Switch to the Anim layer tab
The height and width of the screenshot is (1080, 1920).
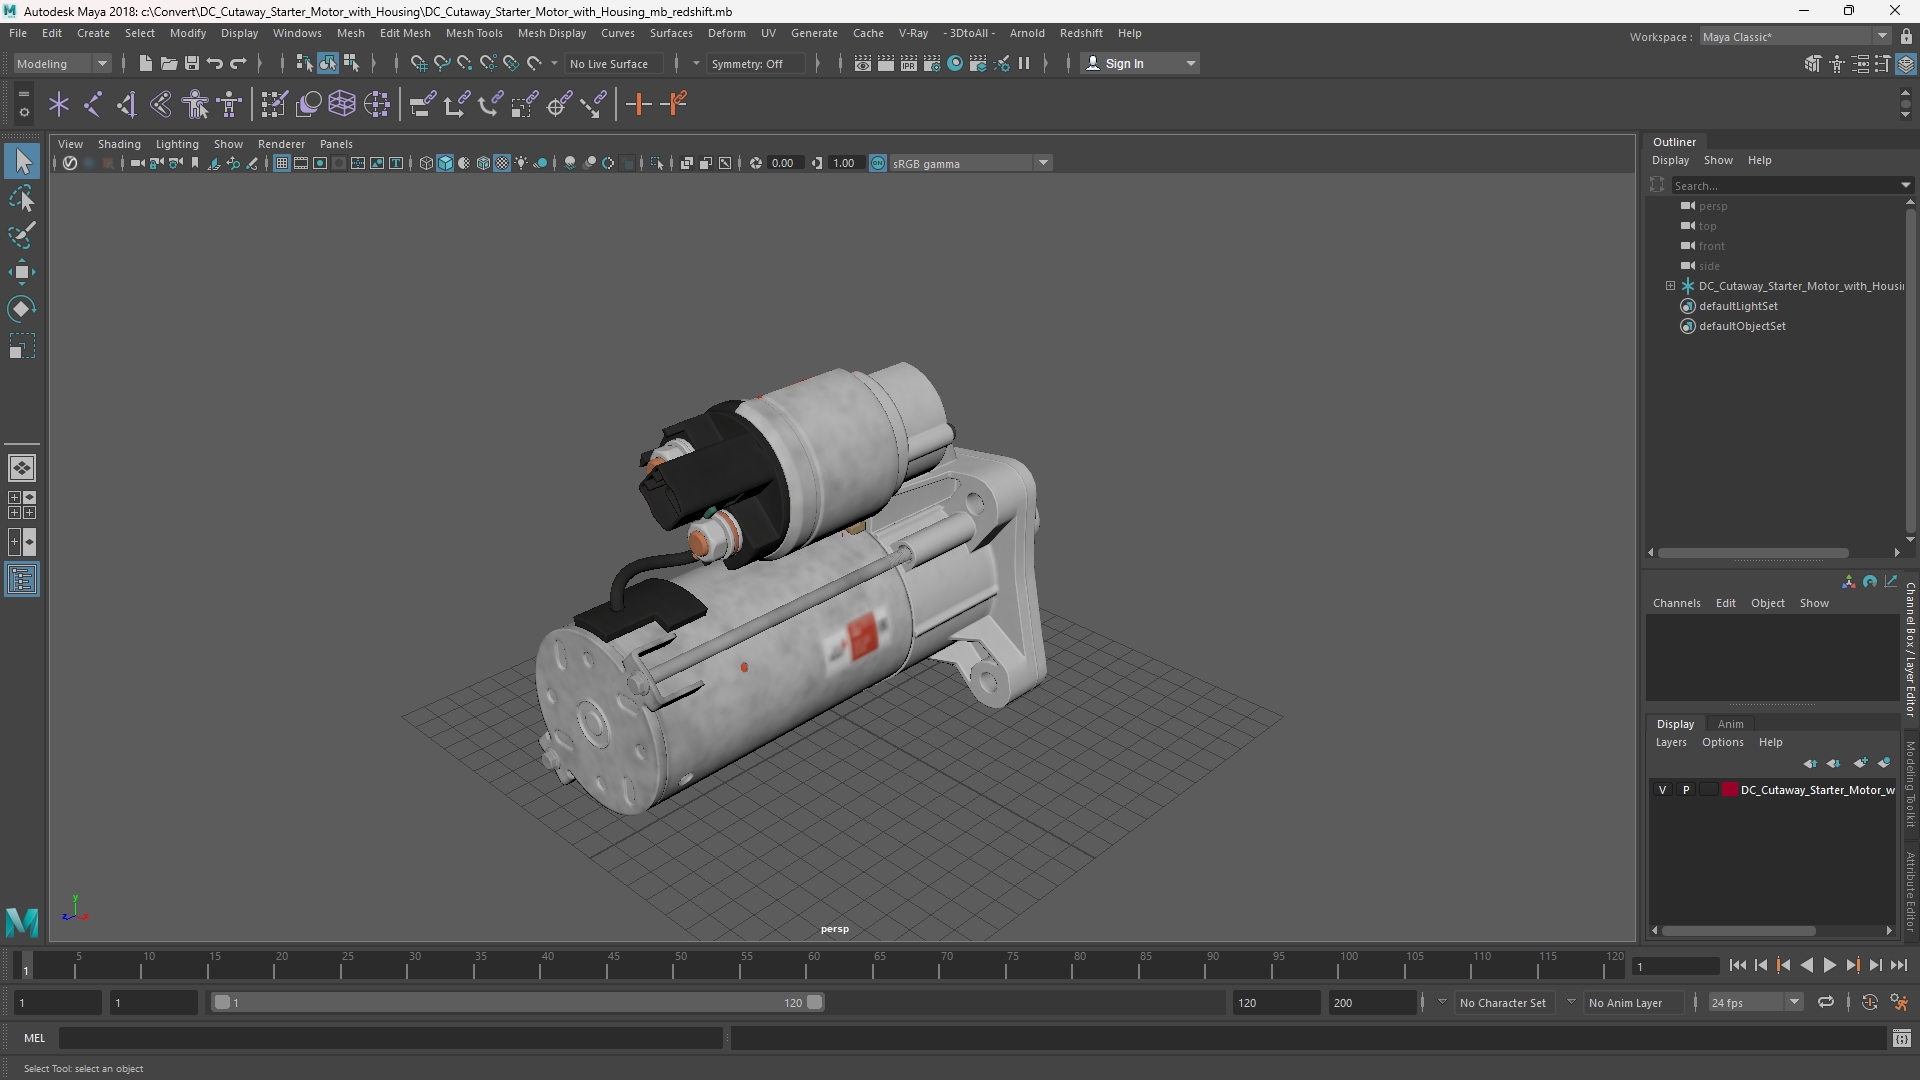tap(1731, 724)
